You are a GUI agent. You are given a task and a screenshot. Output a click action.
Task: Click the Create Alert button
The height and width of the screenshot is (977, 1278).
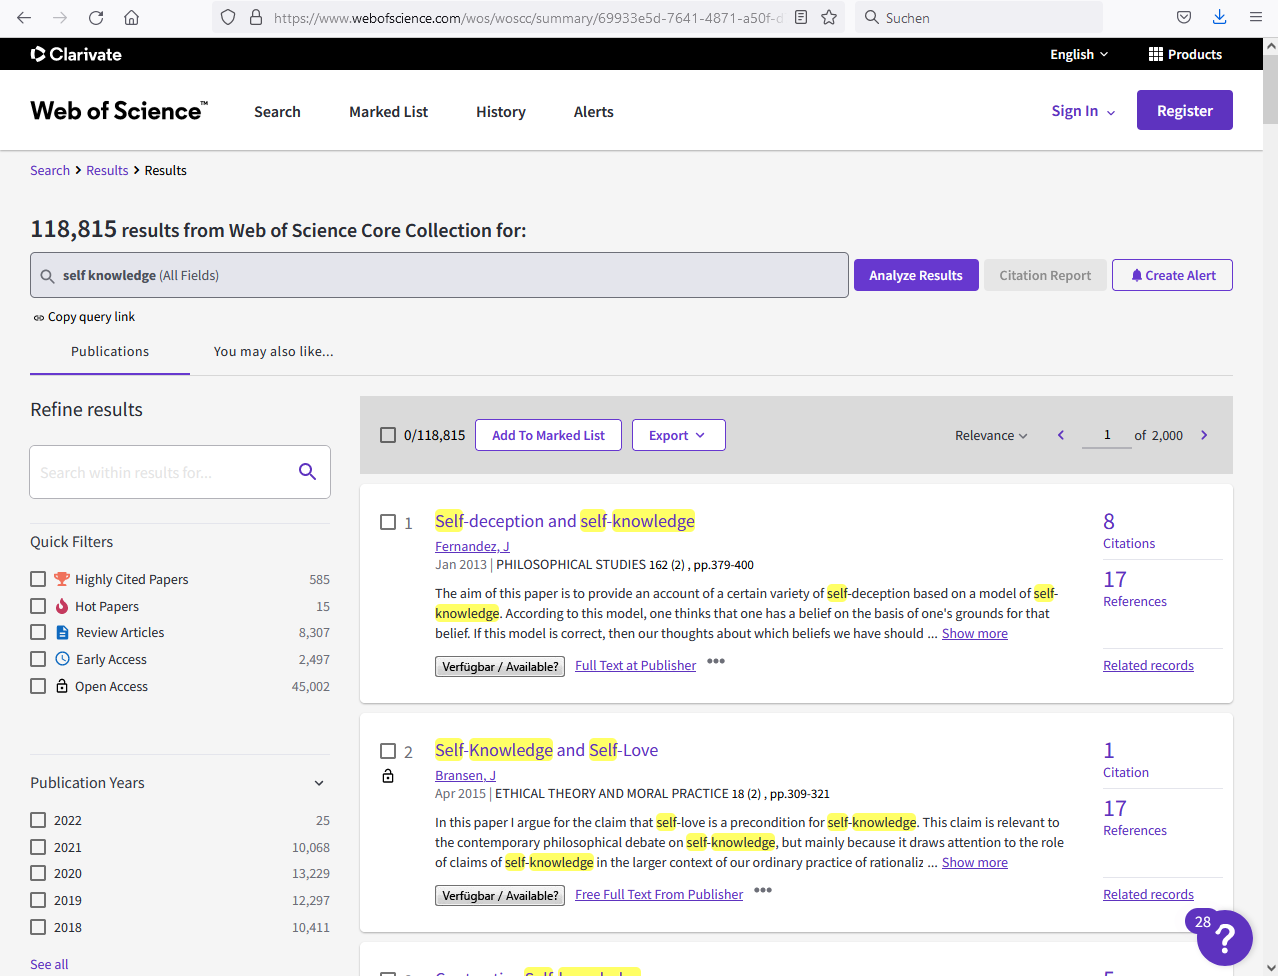(1172, 275)
